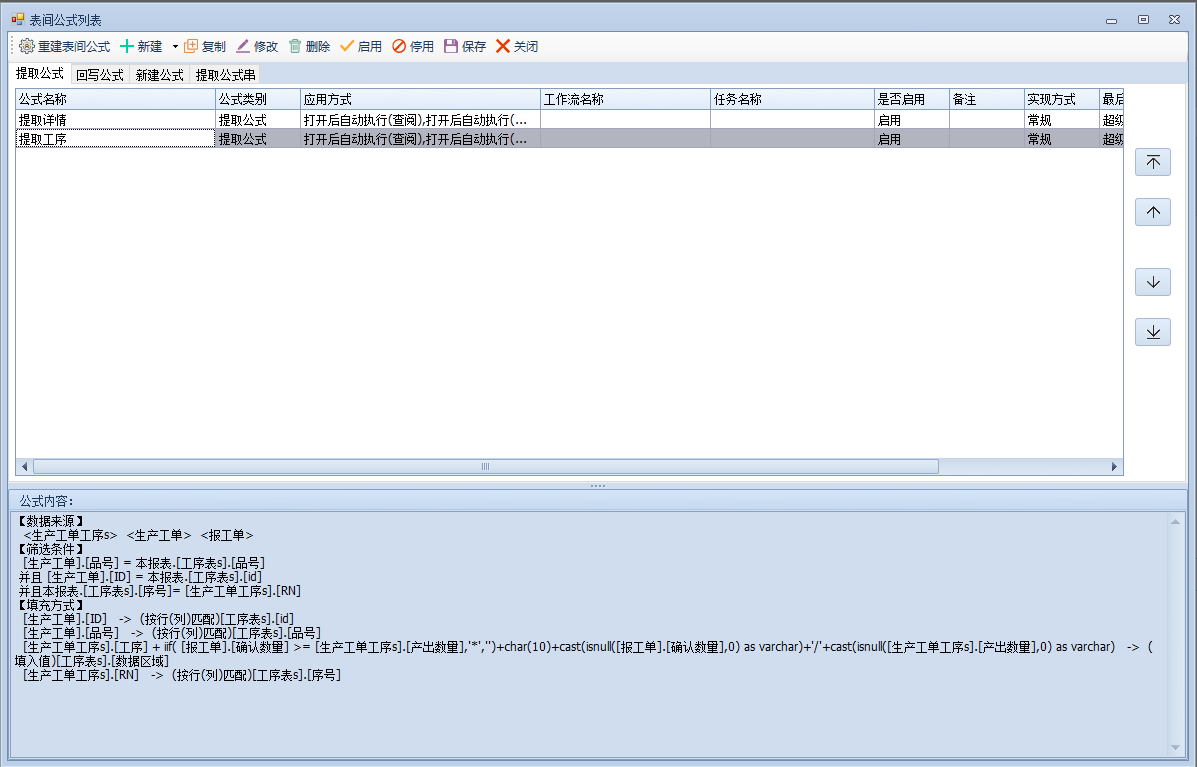Move selected formula up one row
Image resolution: width=1197 pixels, height=767 pixels.
point(1152,212)
